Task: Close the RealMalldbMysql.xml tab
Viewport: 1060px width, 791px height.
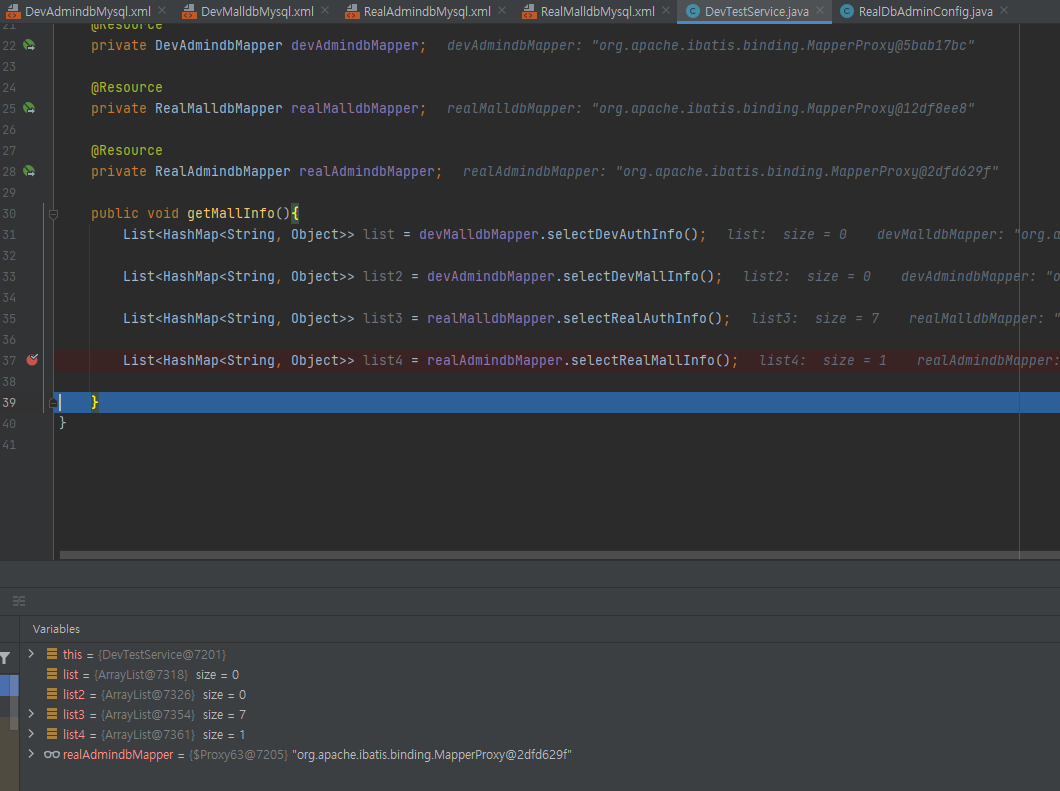Action: [666, 11]
